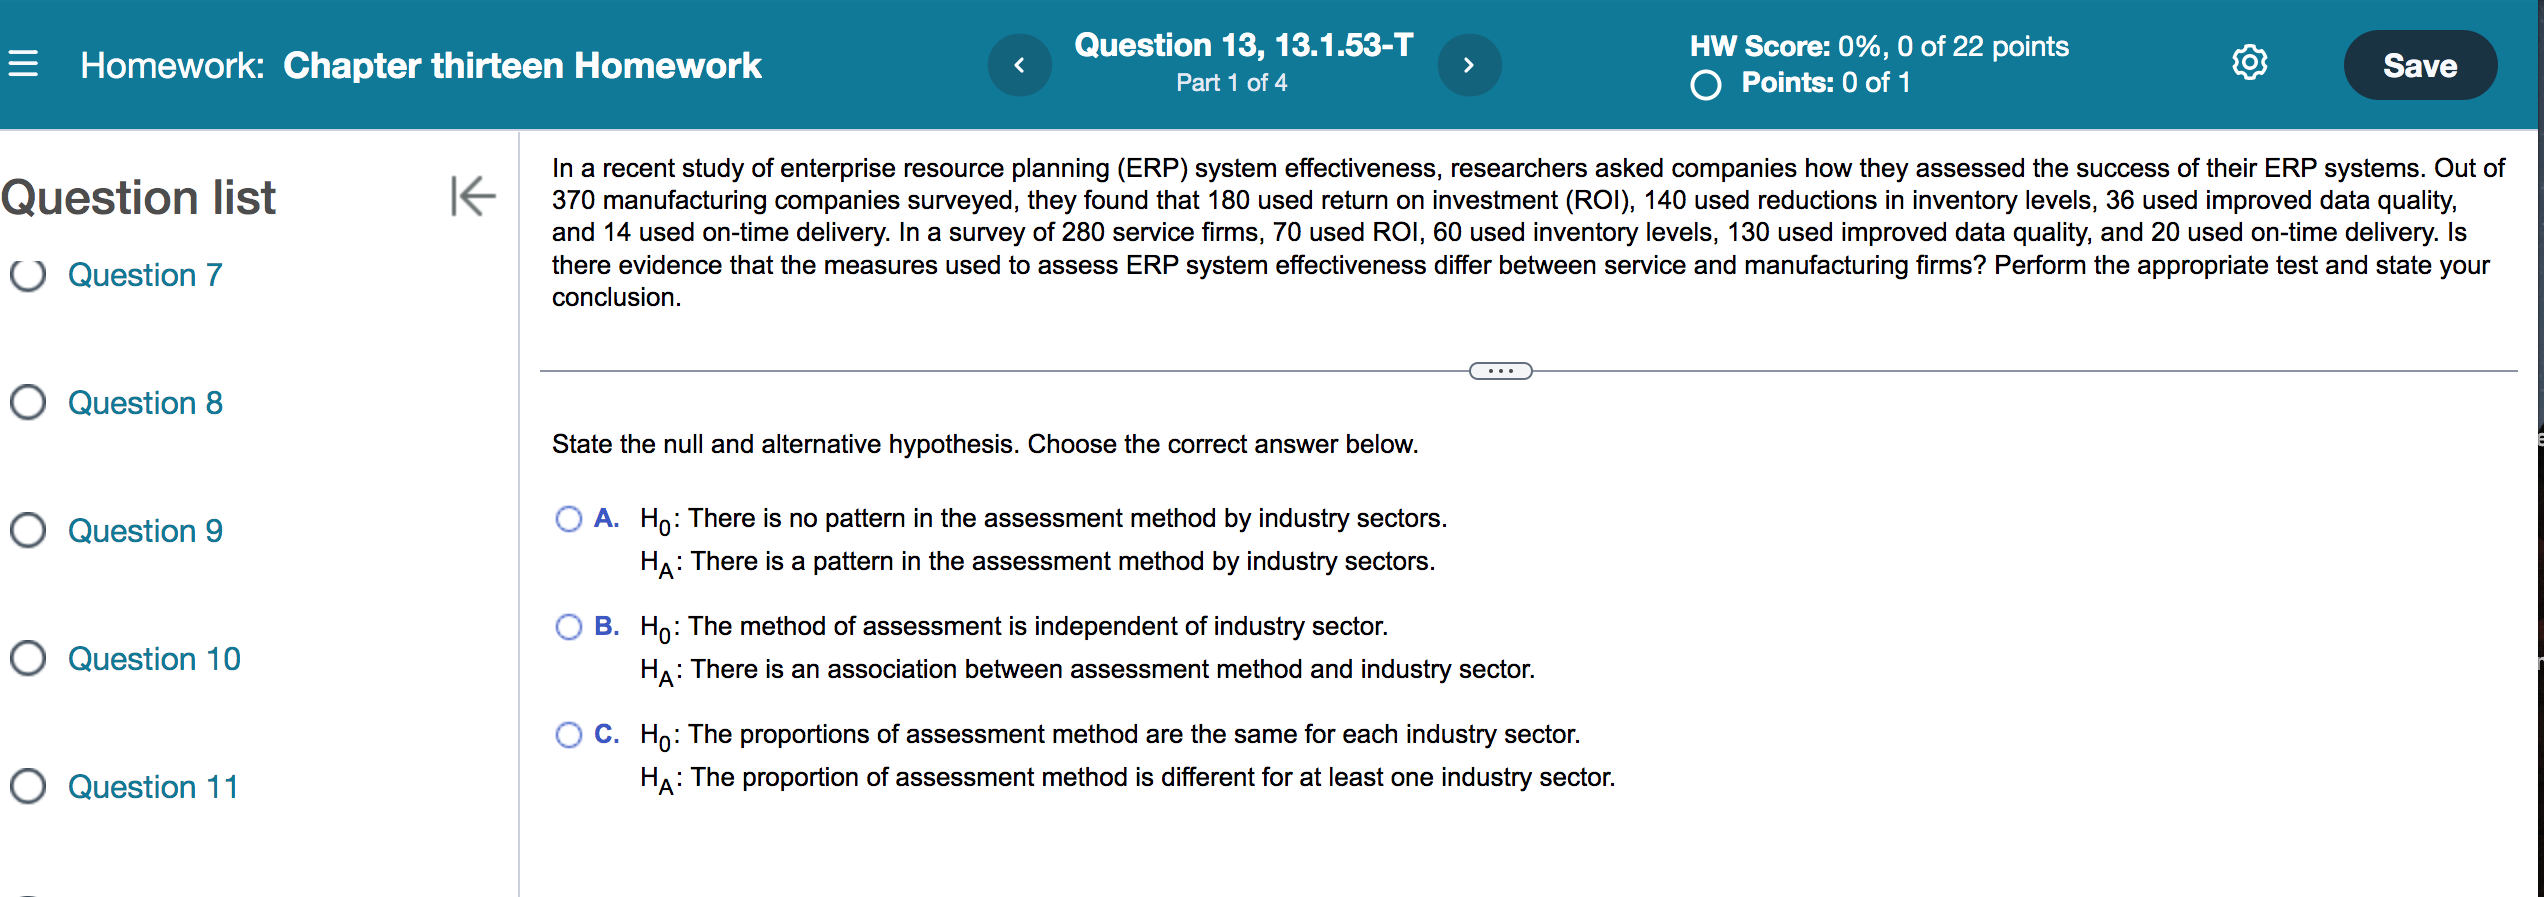Advance parts using the right chevron

pos(1469,64)
